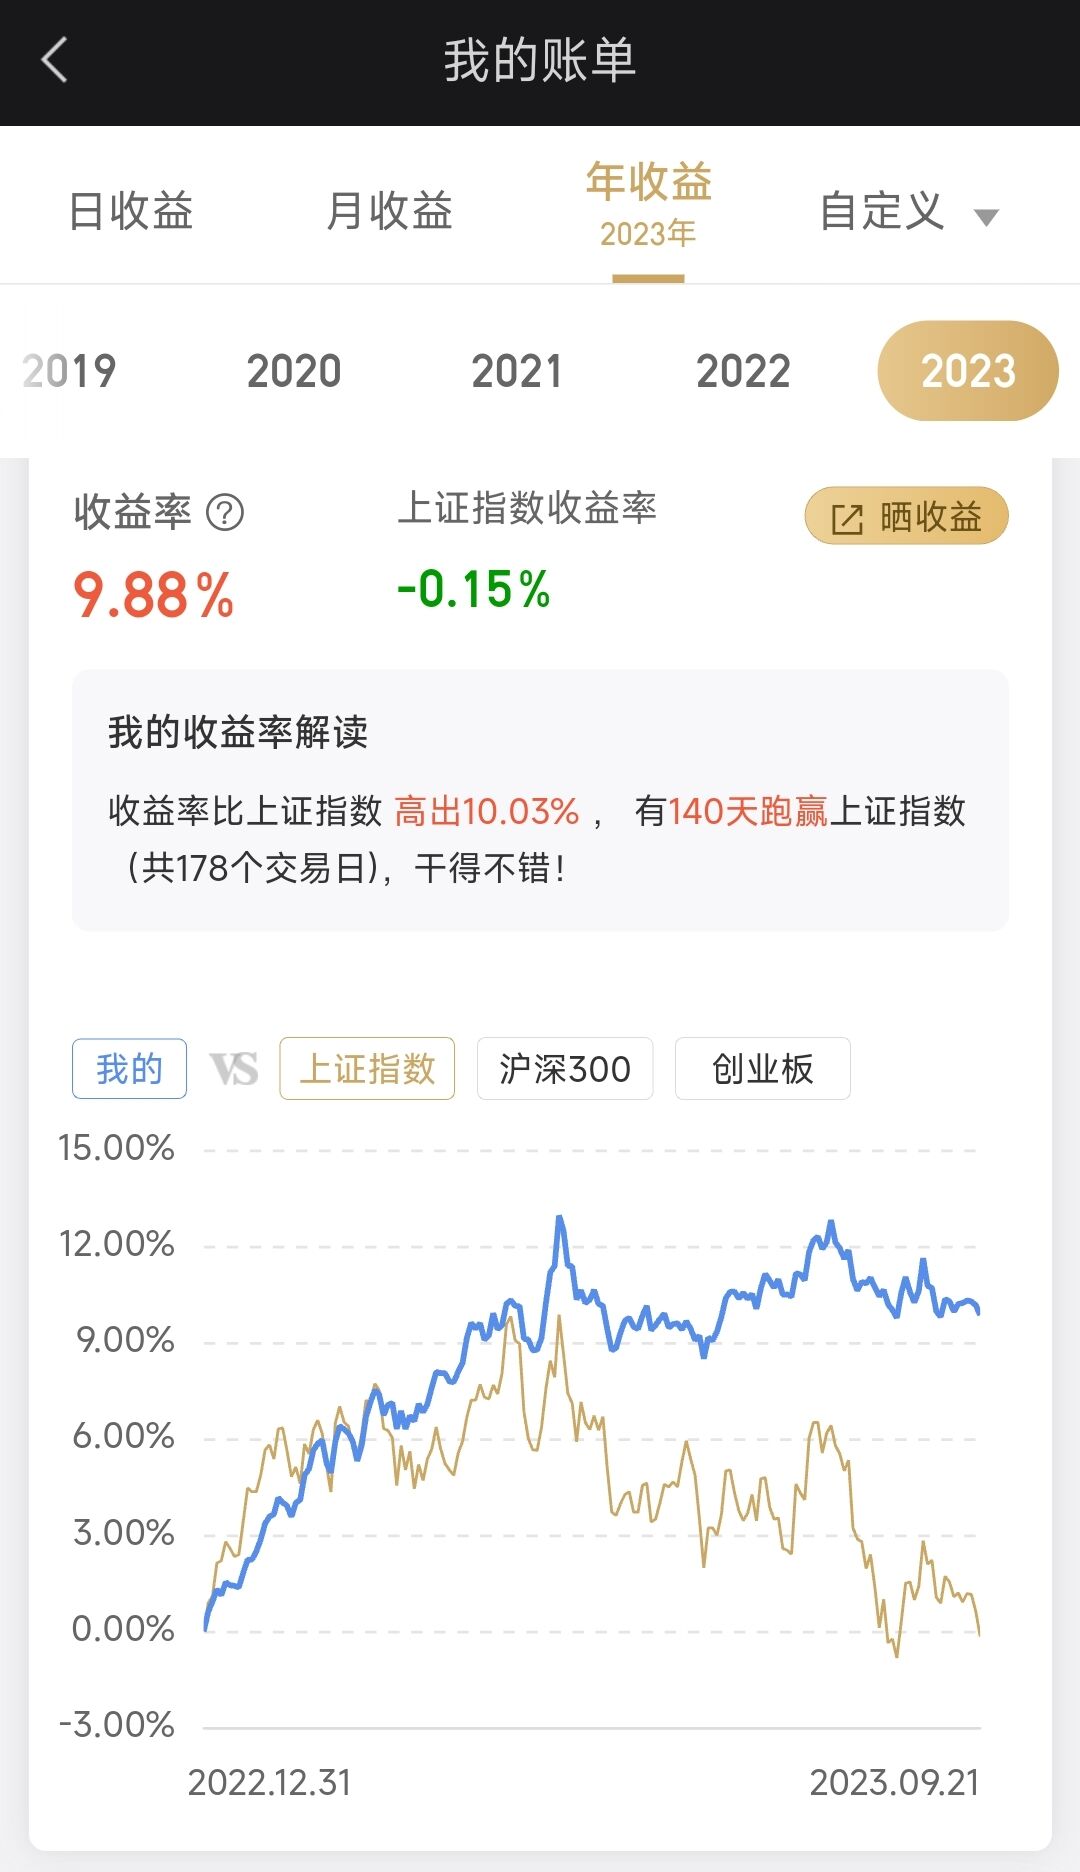Select year 2019
The image size is (1080, 1872).
pos(70,371)
